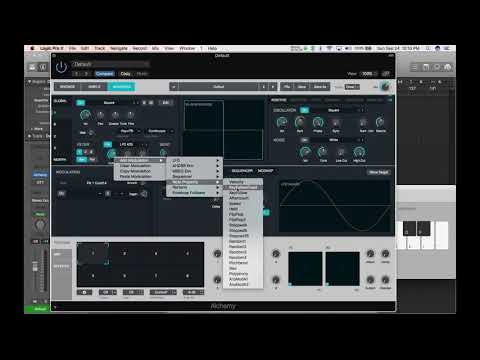Click the source Pan knob
Image resolution: width=480 pixels, height=360 pixels.
100,115
